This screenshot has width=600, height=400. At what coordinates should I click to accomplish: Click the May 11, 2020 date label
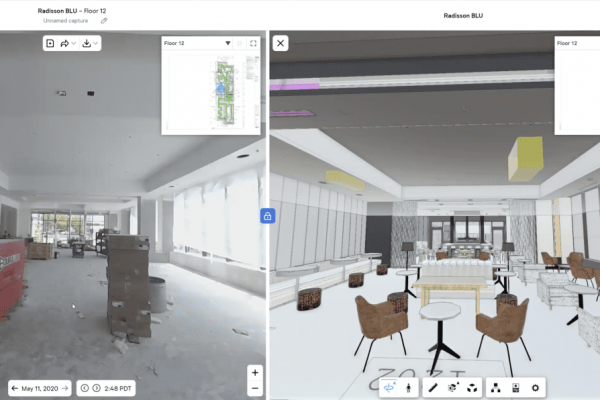40,388
